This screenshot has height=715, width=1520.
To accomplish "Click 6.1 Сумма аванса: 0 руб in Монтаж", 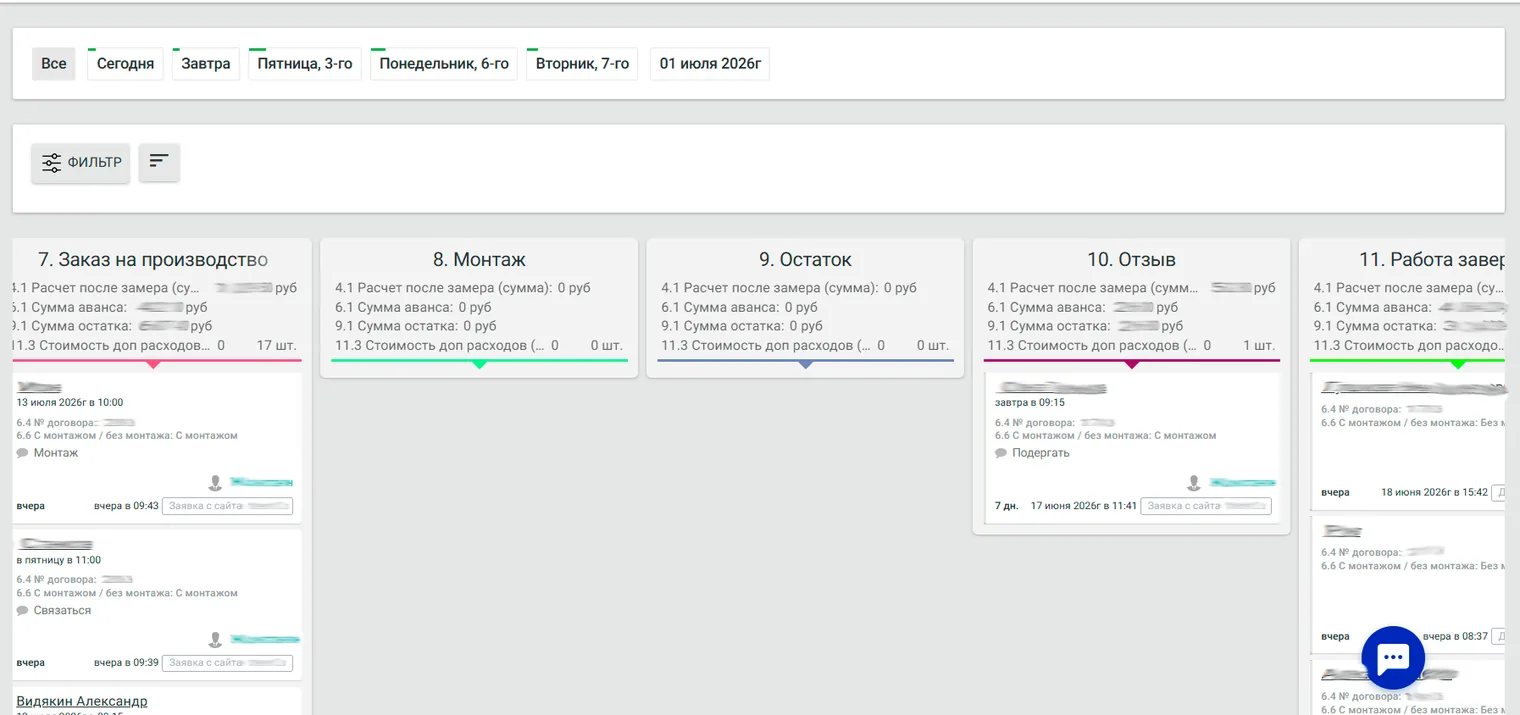I will tap(413, 307).
